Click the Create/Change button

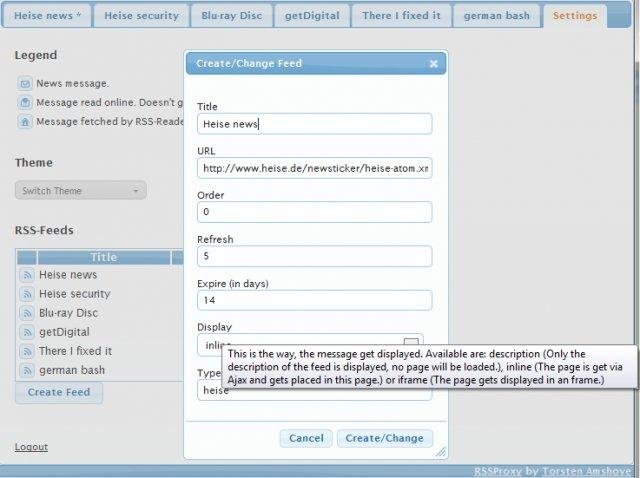(384, 438)
